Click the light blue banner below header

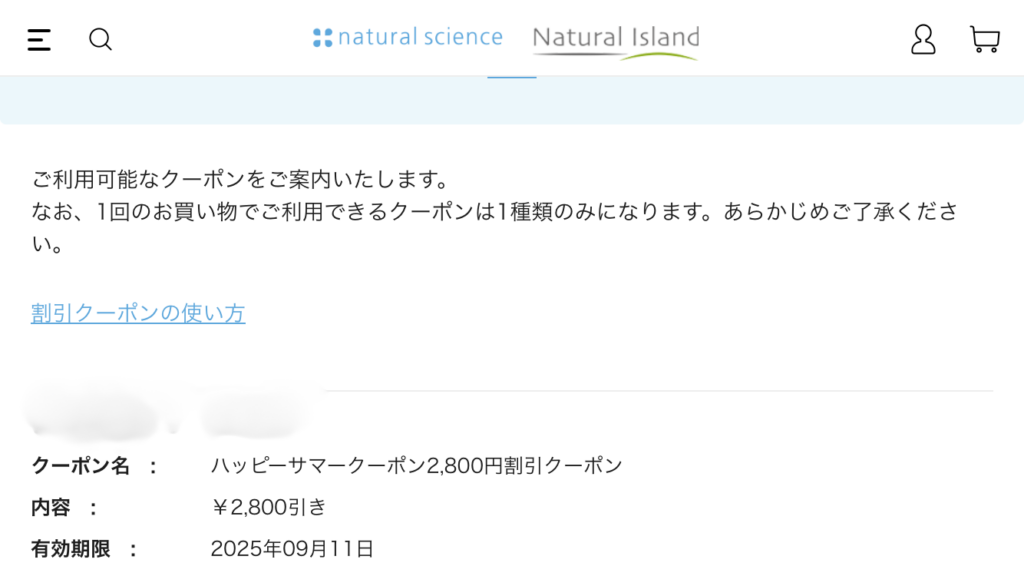pos(512,100)
